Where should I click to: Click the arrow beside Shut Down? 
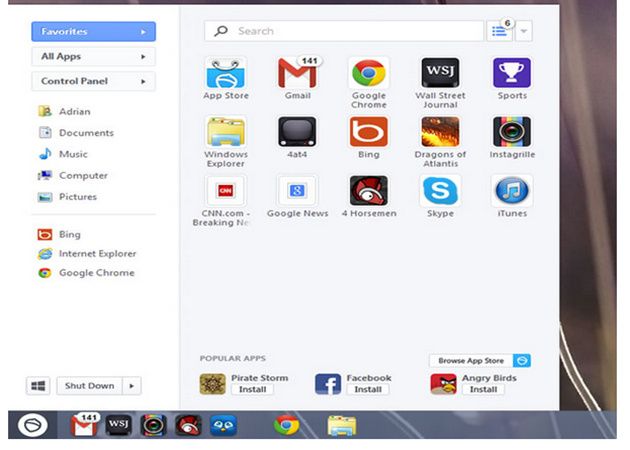point(133,386)
